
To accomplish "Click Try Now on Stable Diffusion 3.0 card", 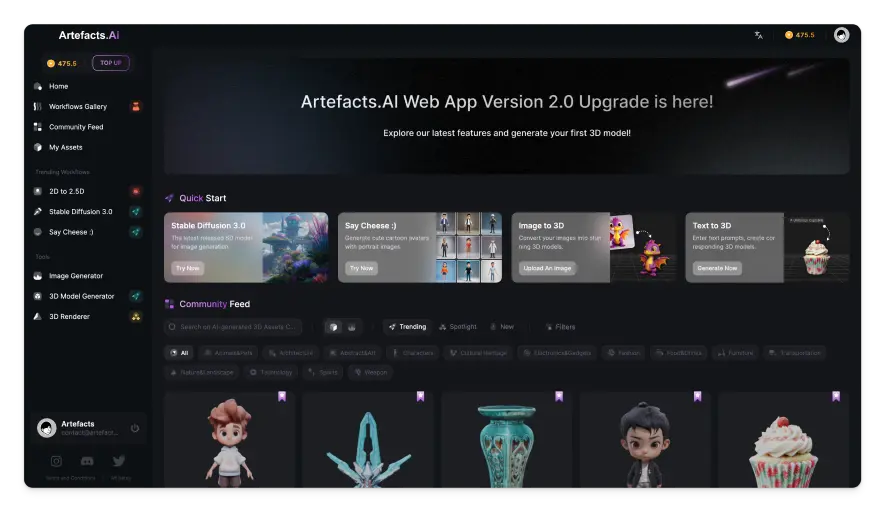I will (188, 268).
